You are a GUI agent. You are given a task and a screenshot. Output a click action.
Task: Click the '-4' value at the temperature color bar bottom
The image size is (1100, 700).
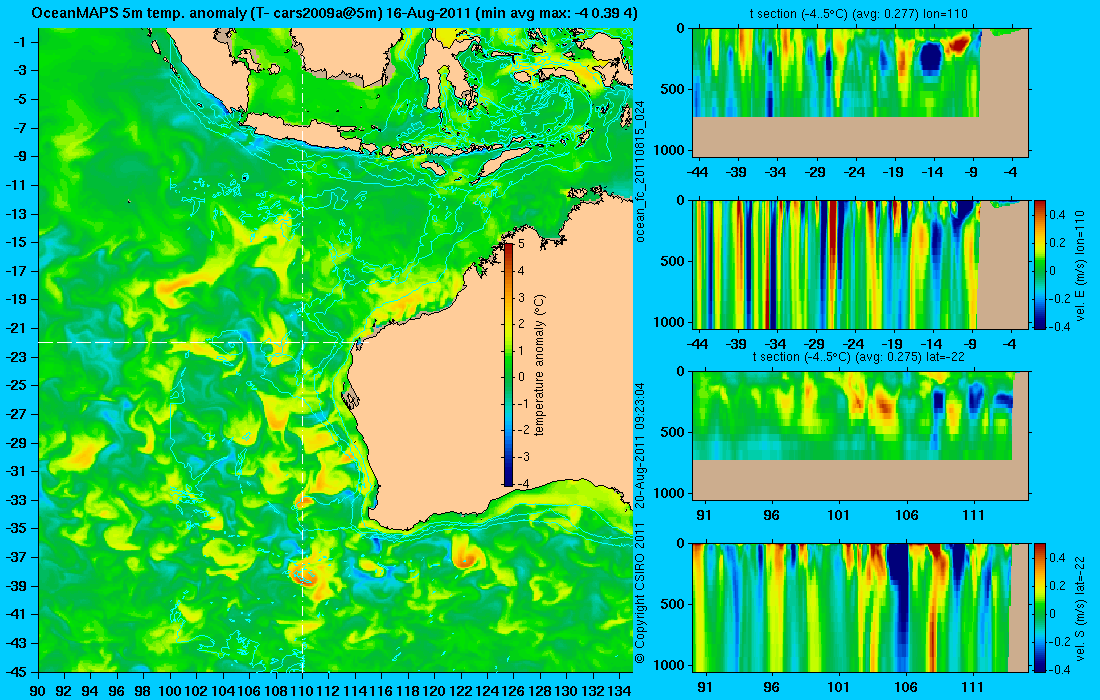pyautogui.click(x=522, y=484)
